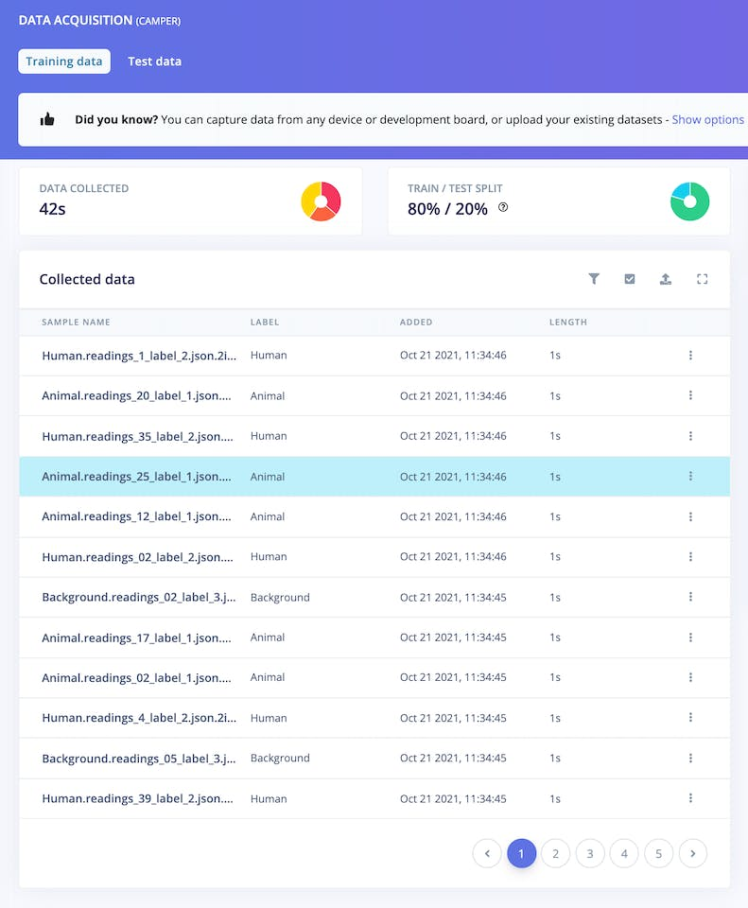Image resolution: width=748 pixels, height=908 pixels.
Task: Open the menu for Animal.readings_25_label_1 row
Action: (691, 476)
